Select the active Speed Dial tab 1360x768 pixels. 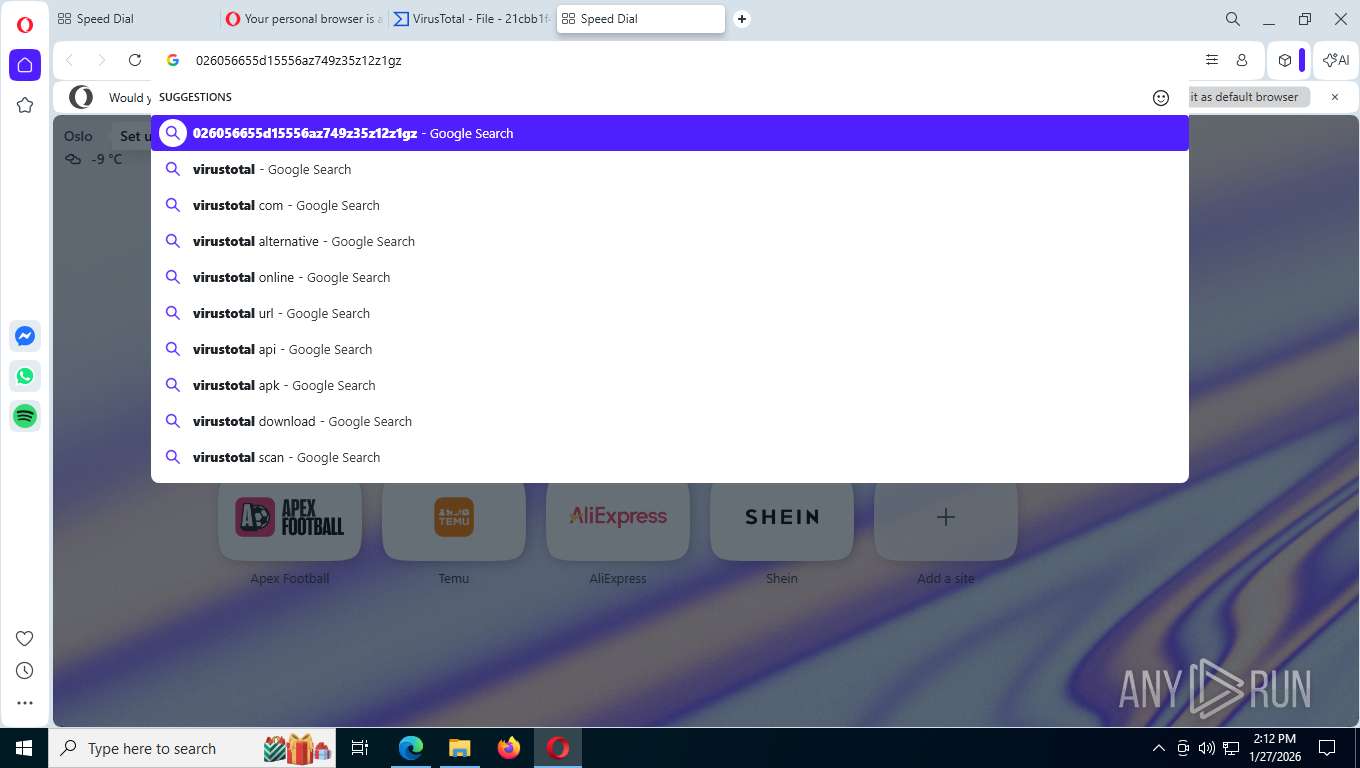click(640, 19)
